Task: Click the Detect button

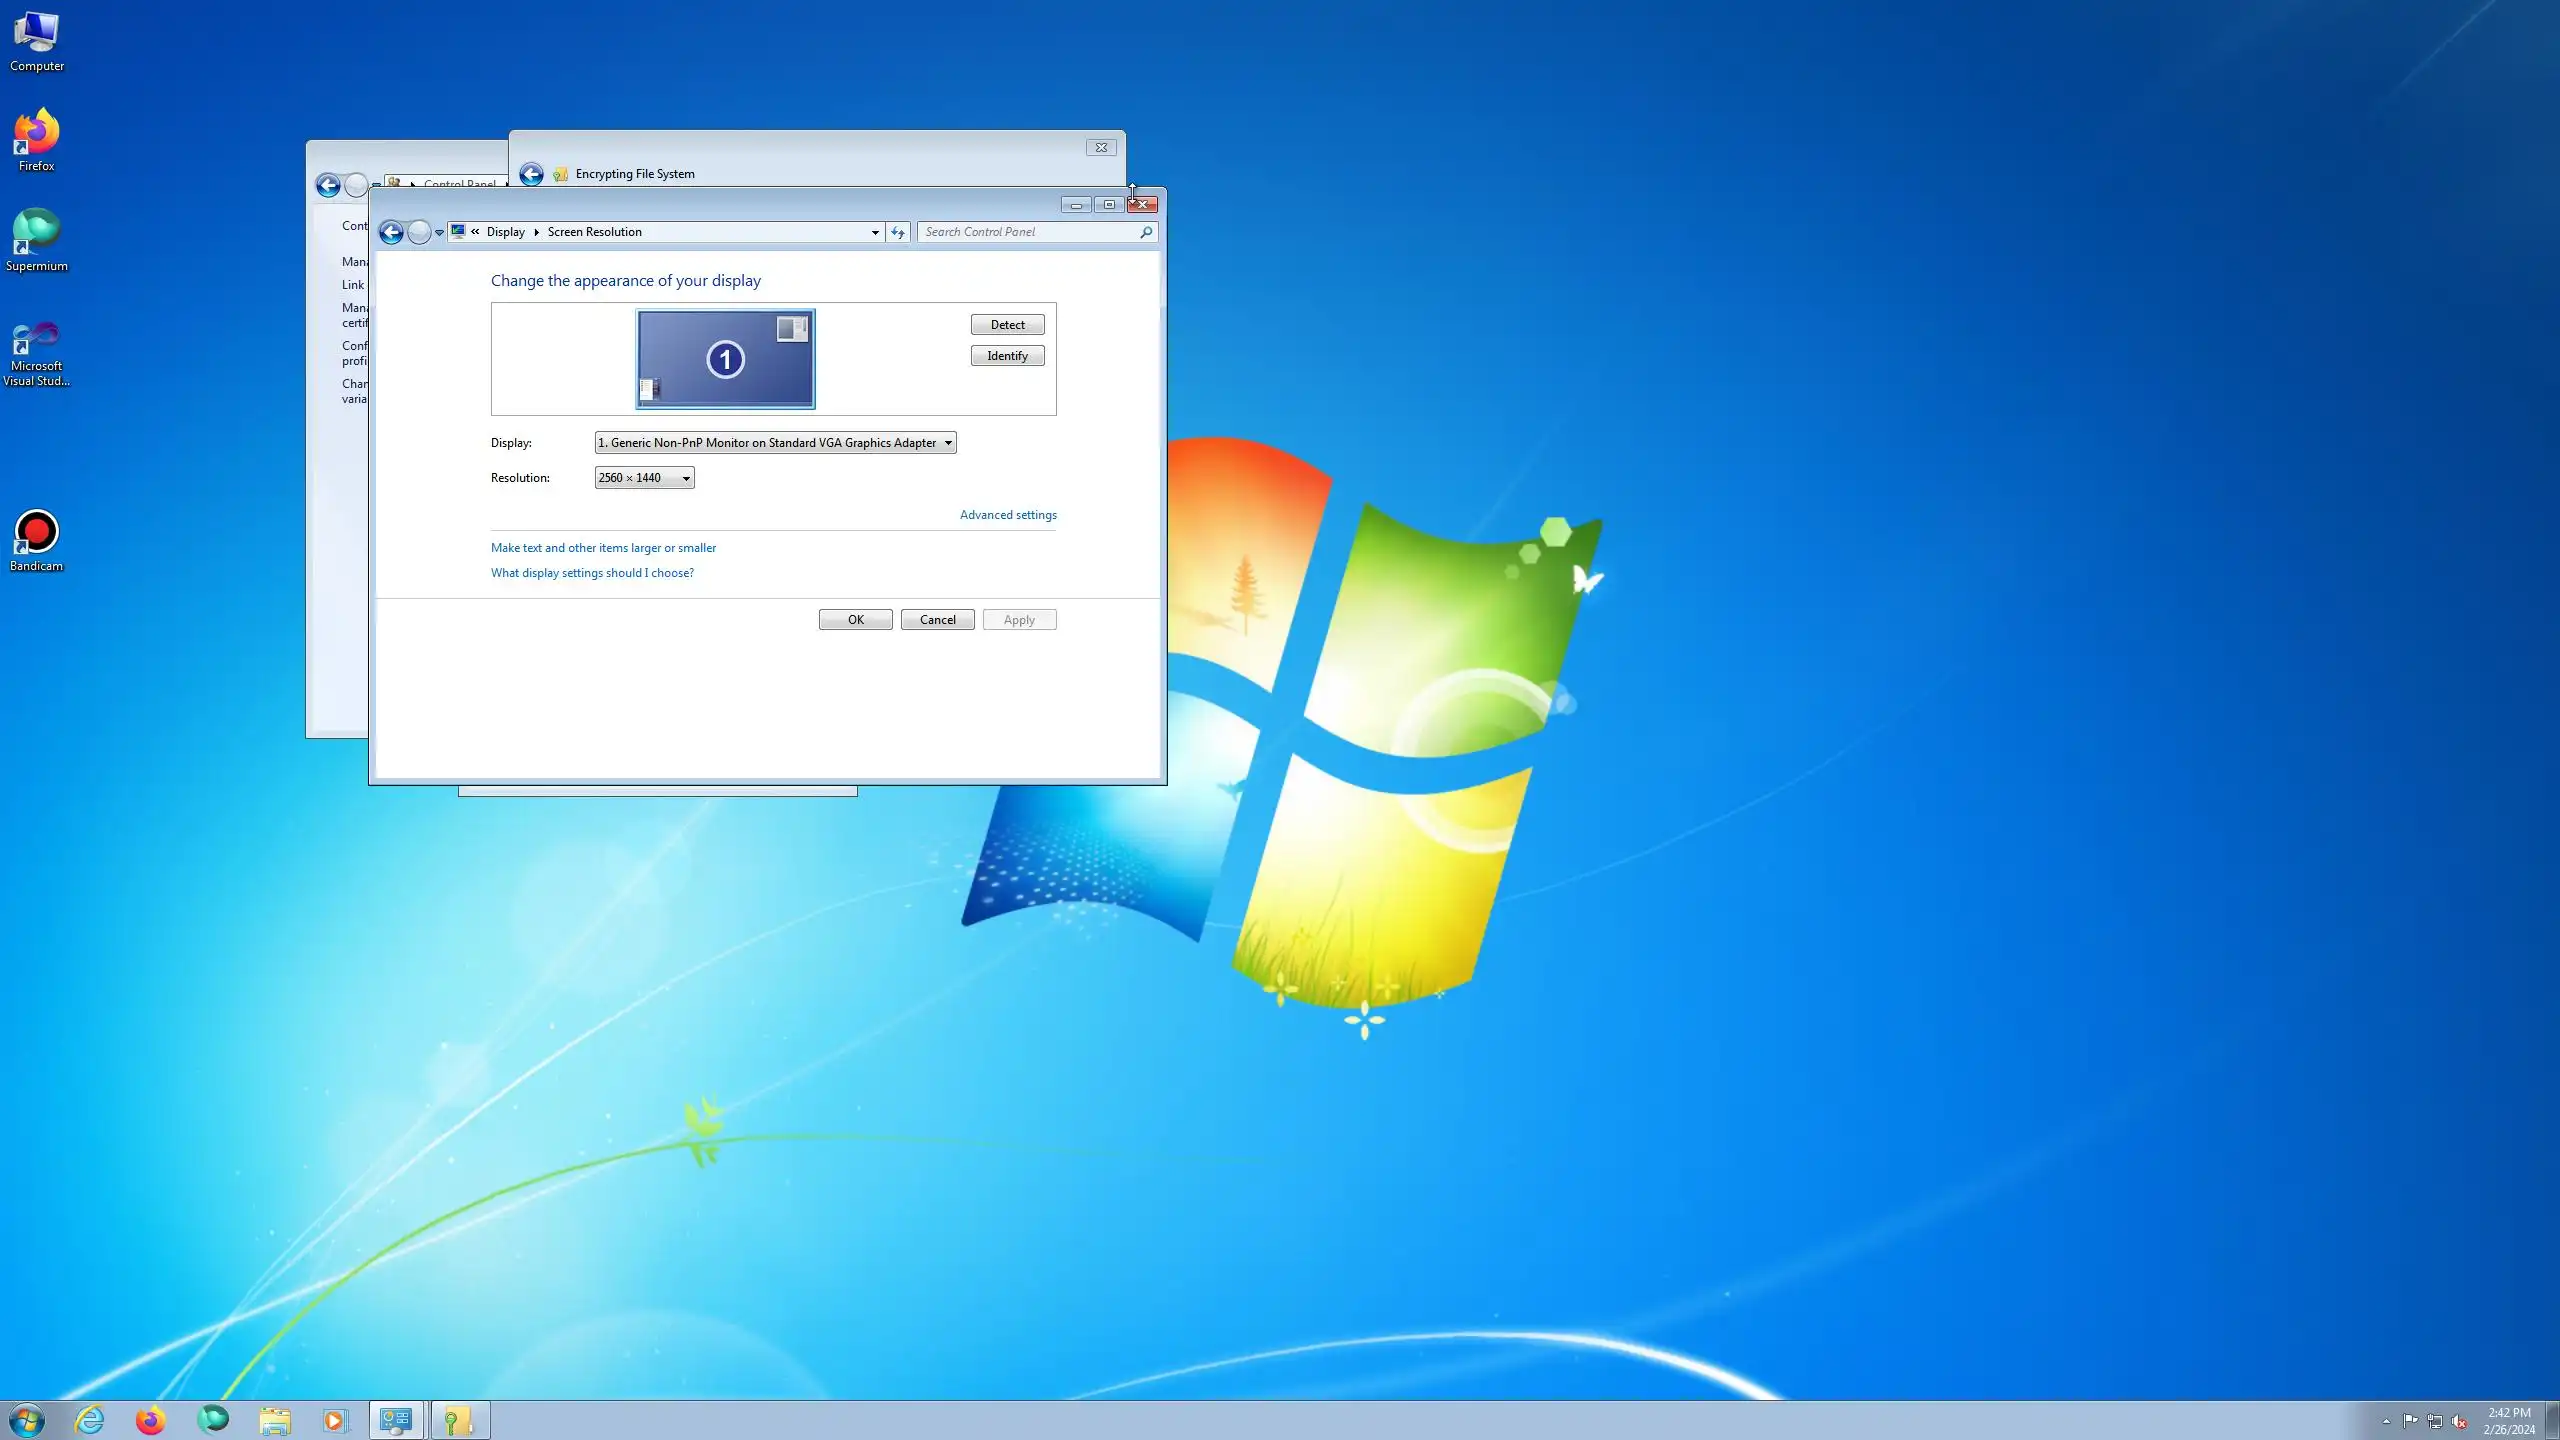Action: [1007, 325]
